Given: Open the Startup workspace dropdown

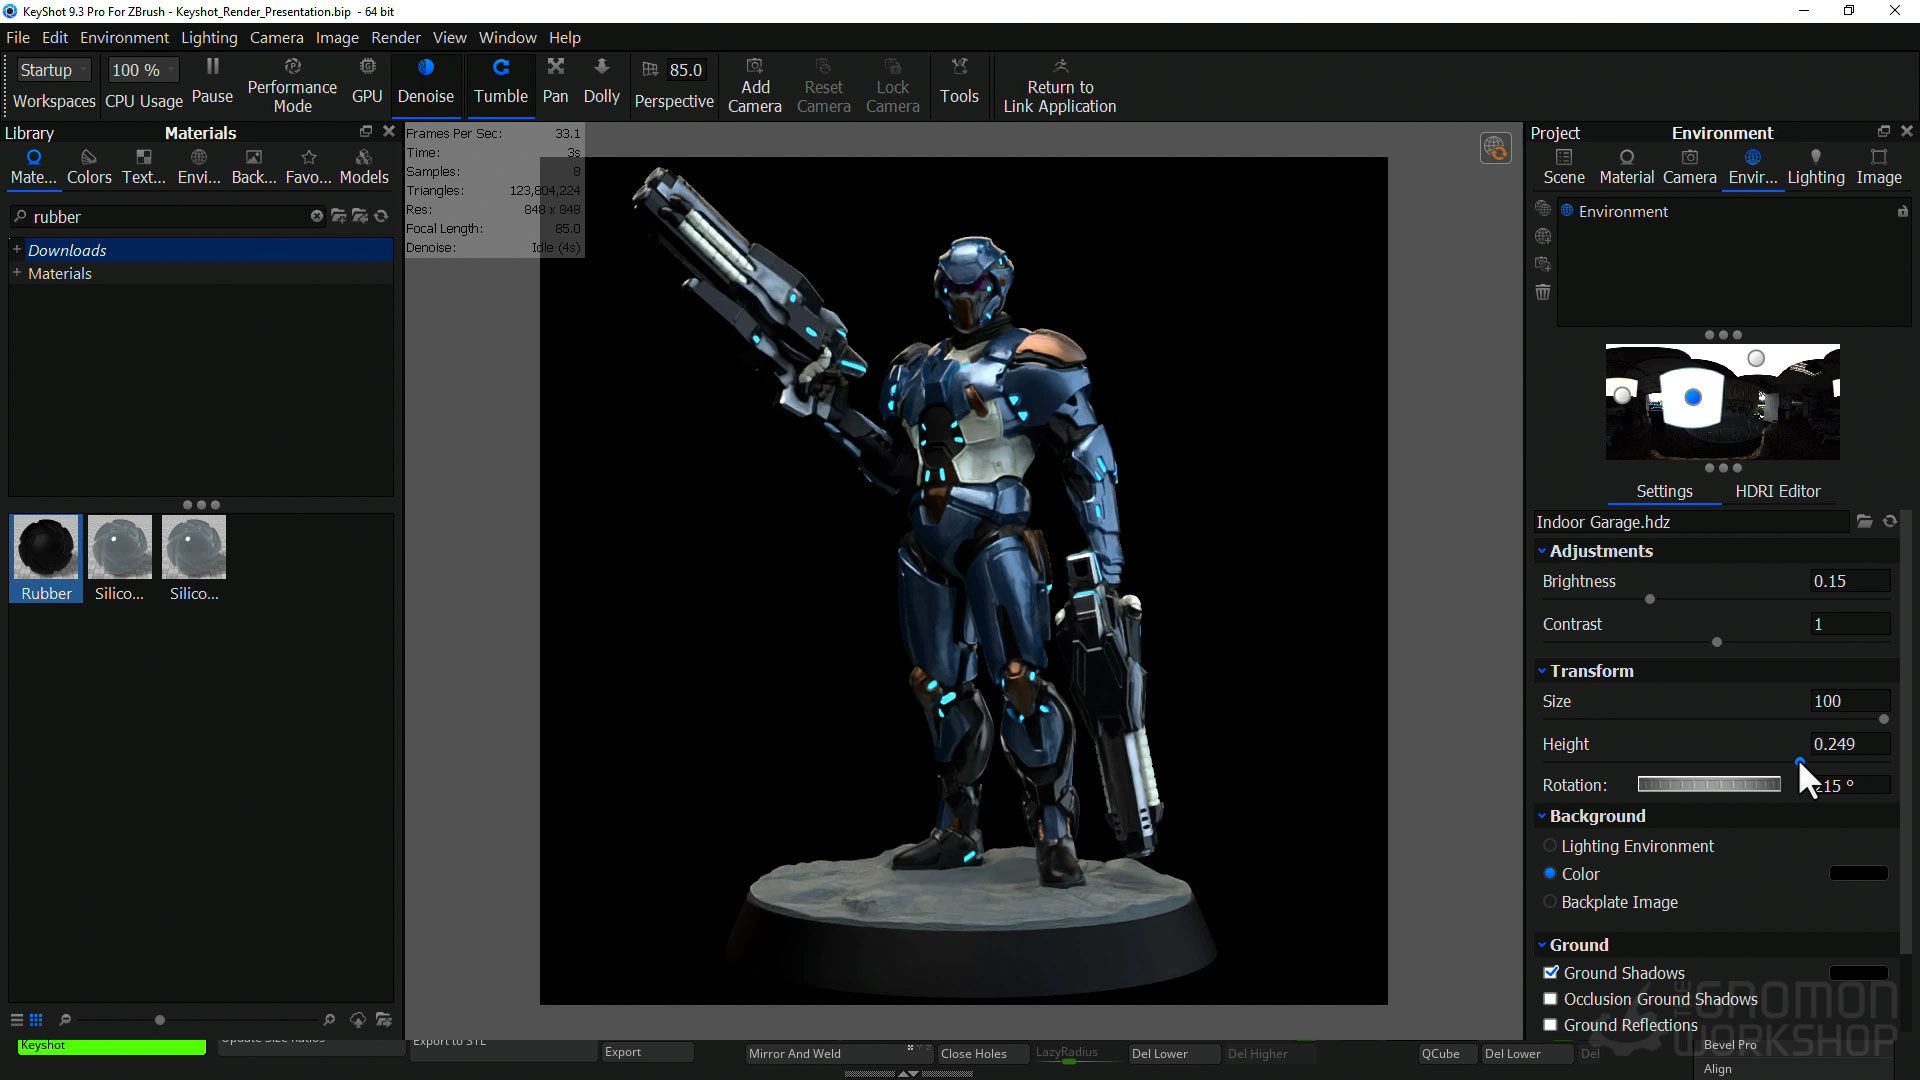Looking at the screenshot, I should (54, 70).
